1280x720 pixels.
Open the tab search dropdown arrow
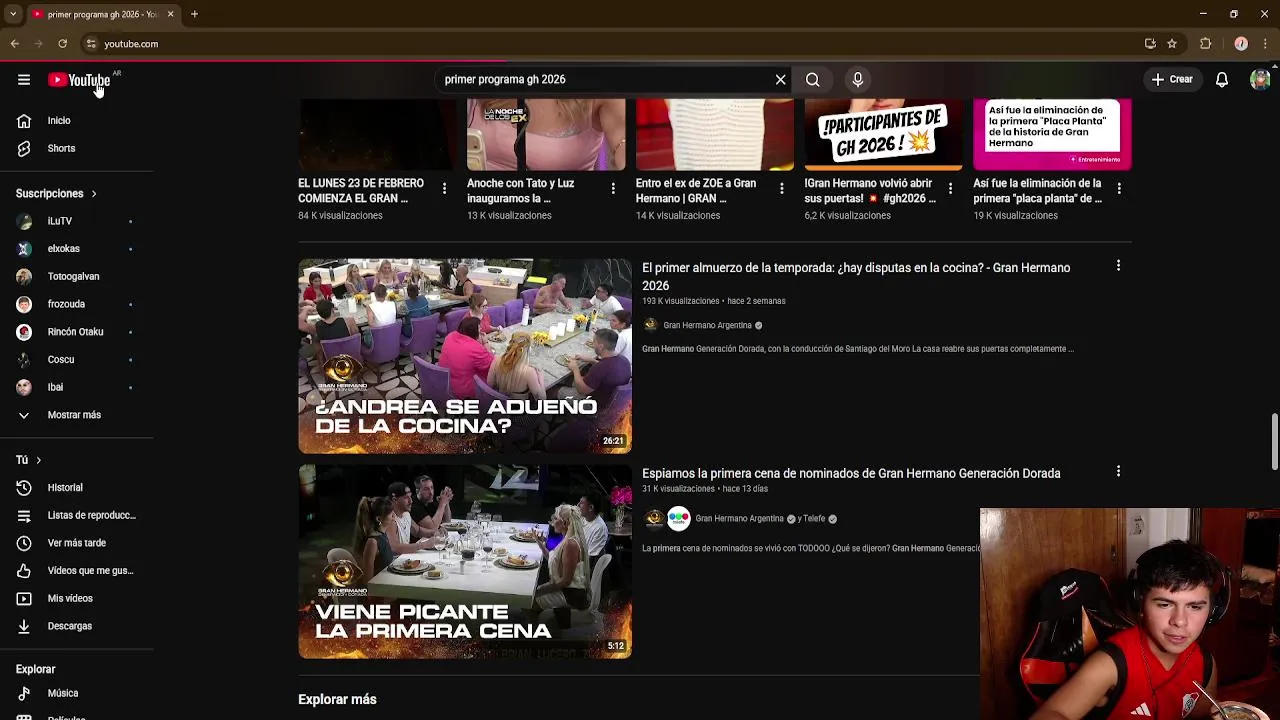click(12, 14)
